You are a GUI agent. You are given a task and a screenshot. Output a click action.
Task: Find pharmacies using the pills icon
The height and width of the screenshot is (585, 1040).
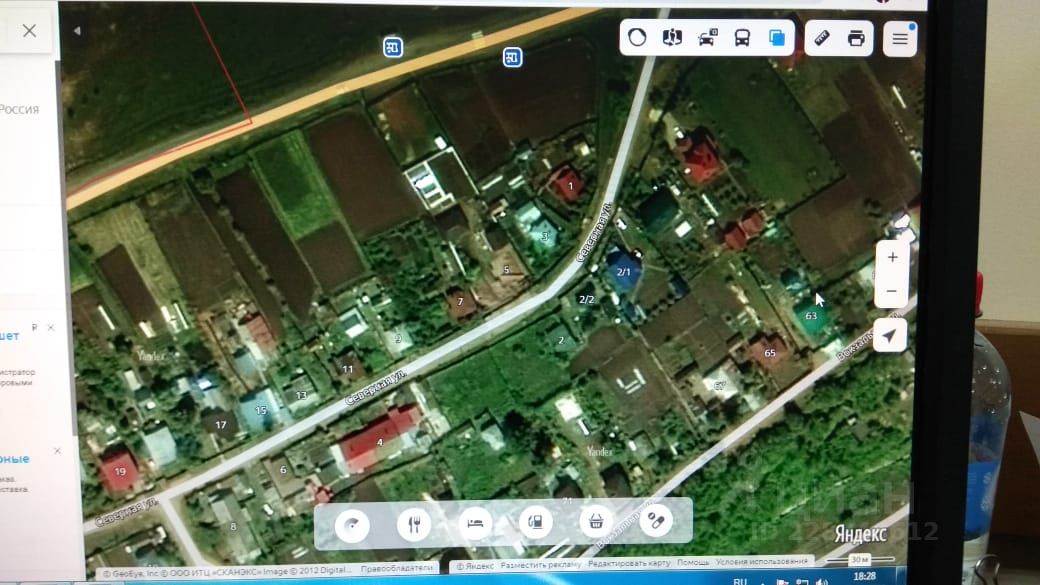pos(656,520)
